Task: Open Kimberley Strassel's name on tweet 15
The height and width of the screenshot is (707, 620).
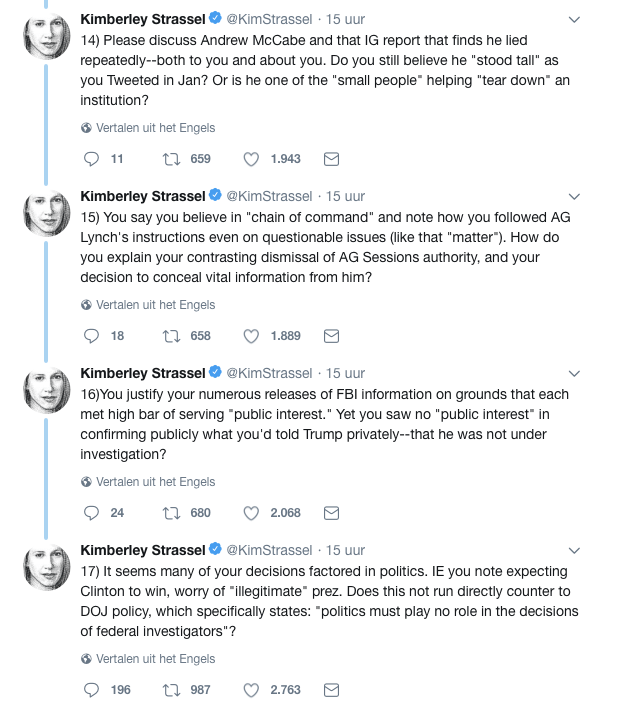Action: click(142, 196)
